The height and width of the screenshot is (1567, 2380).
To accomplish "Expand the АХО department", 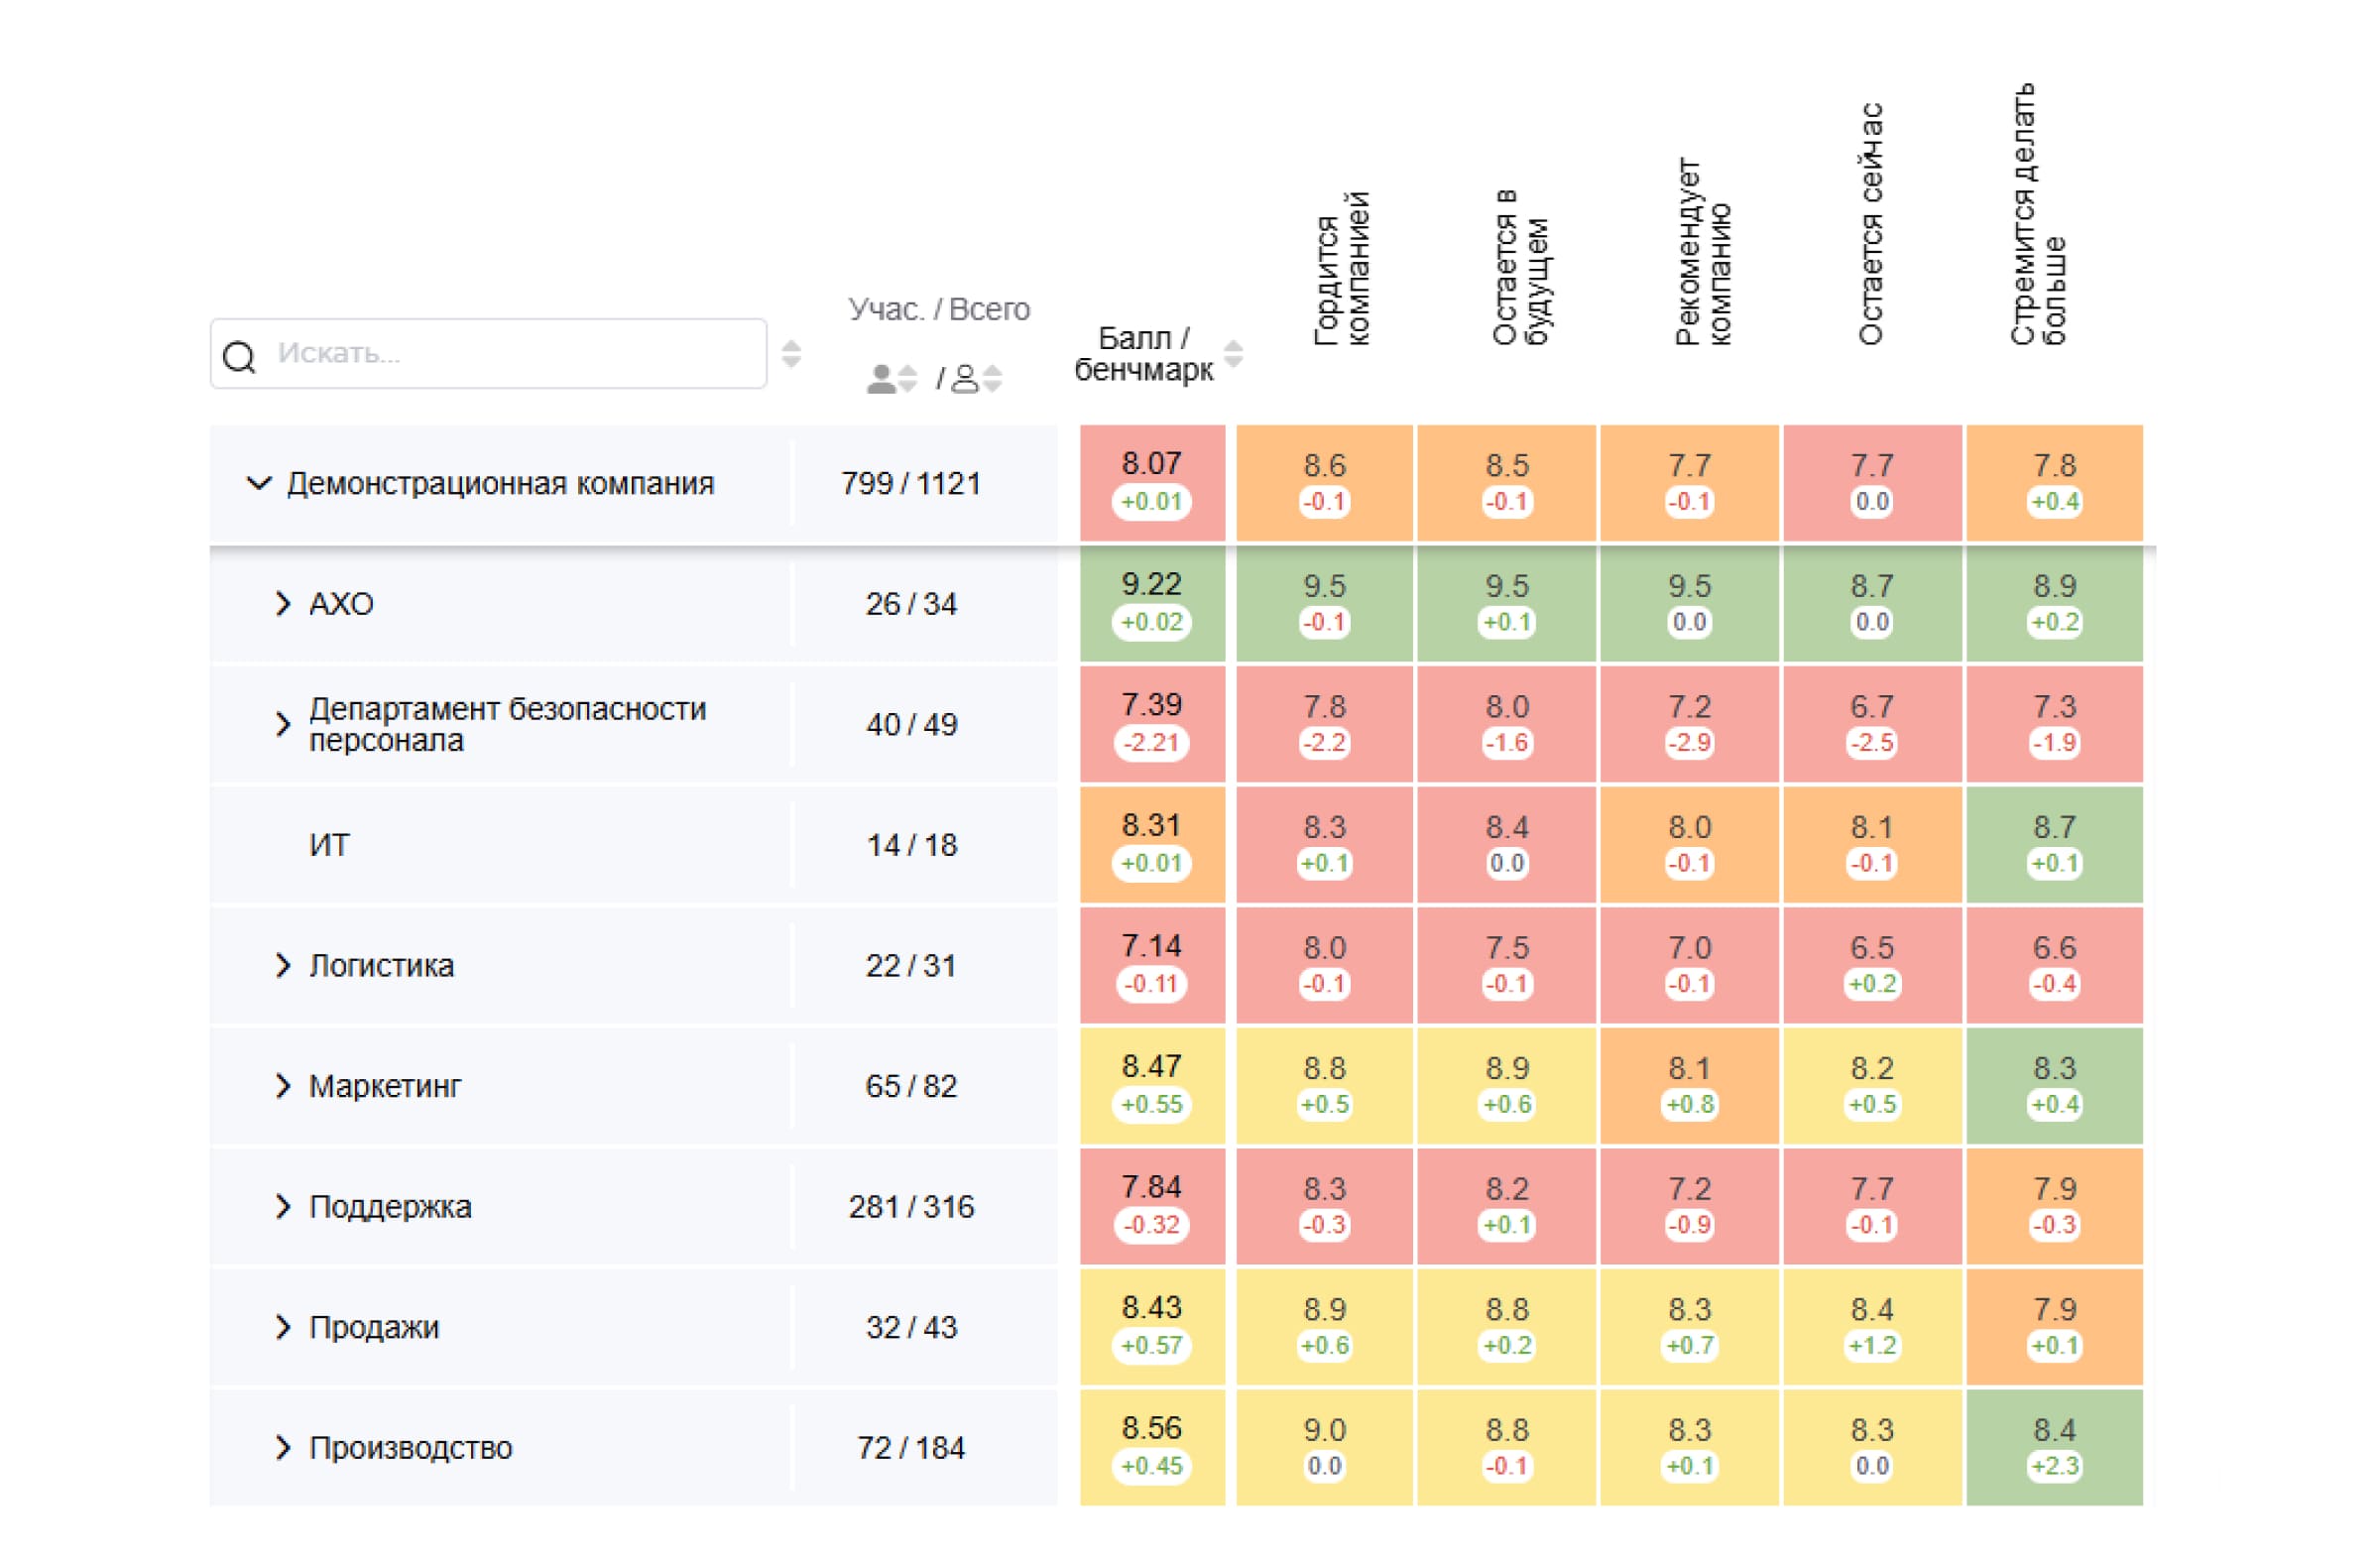I will tap(283, 604).
